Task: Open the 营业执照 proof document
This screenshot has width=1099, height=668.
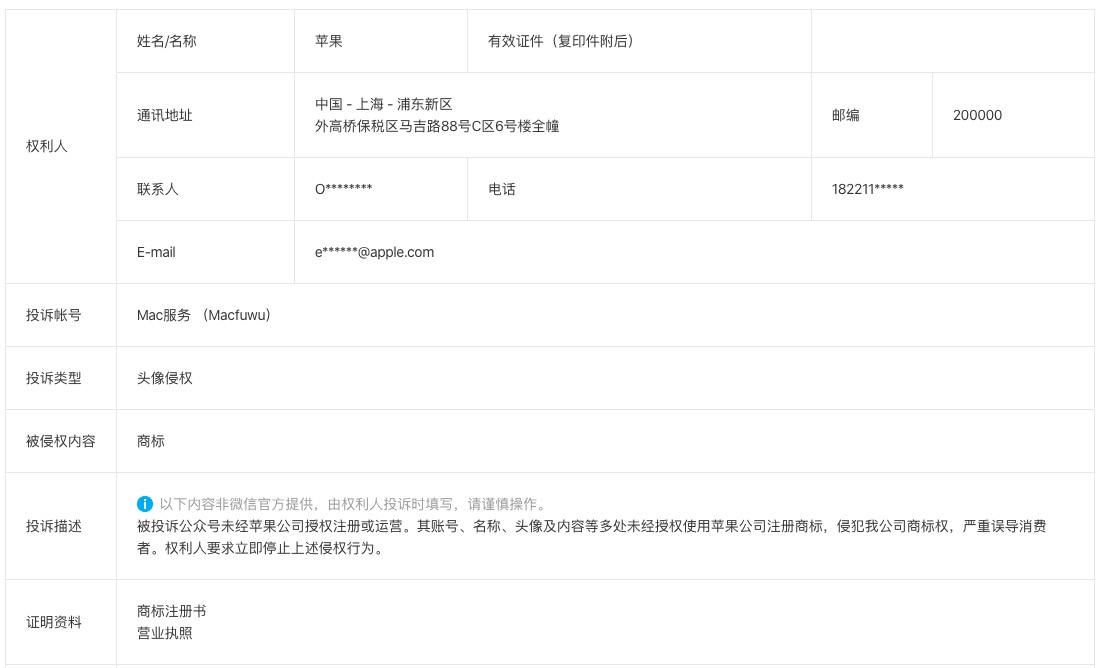Action: point(165,633)
